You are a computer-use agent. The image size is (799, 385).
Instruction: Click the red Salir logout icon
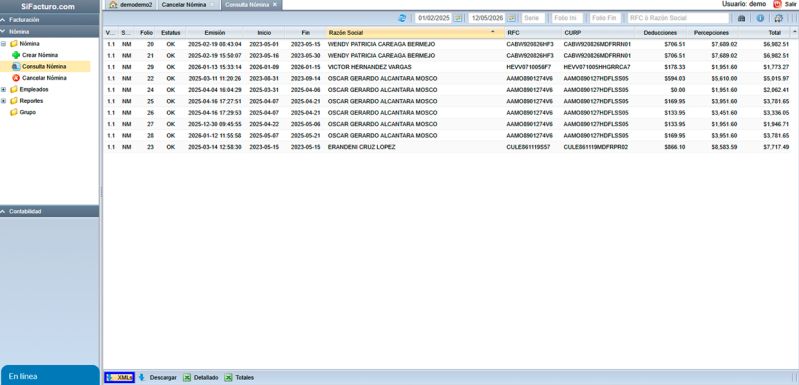point(777,4)
